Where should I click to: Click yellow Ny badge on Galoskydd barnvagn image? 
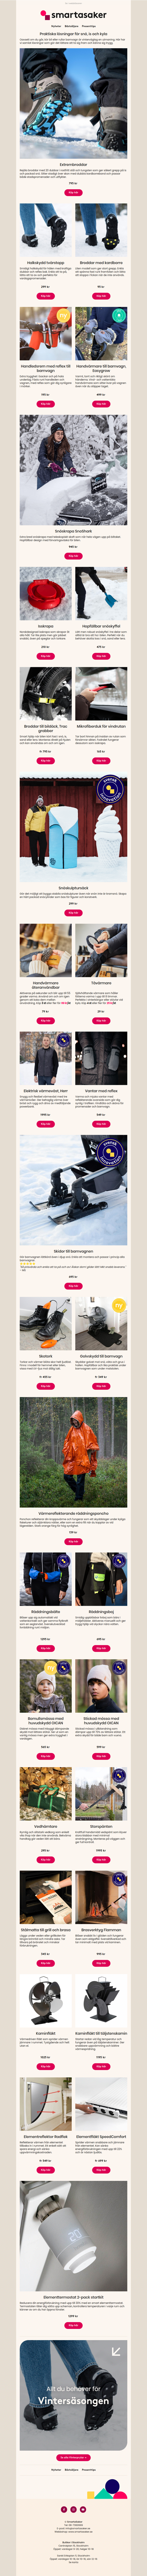coord(118,1306)
